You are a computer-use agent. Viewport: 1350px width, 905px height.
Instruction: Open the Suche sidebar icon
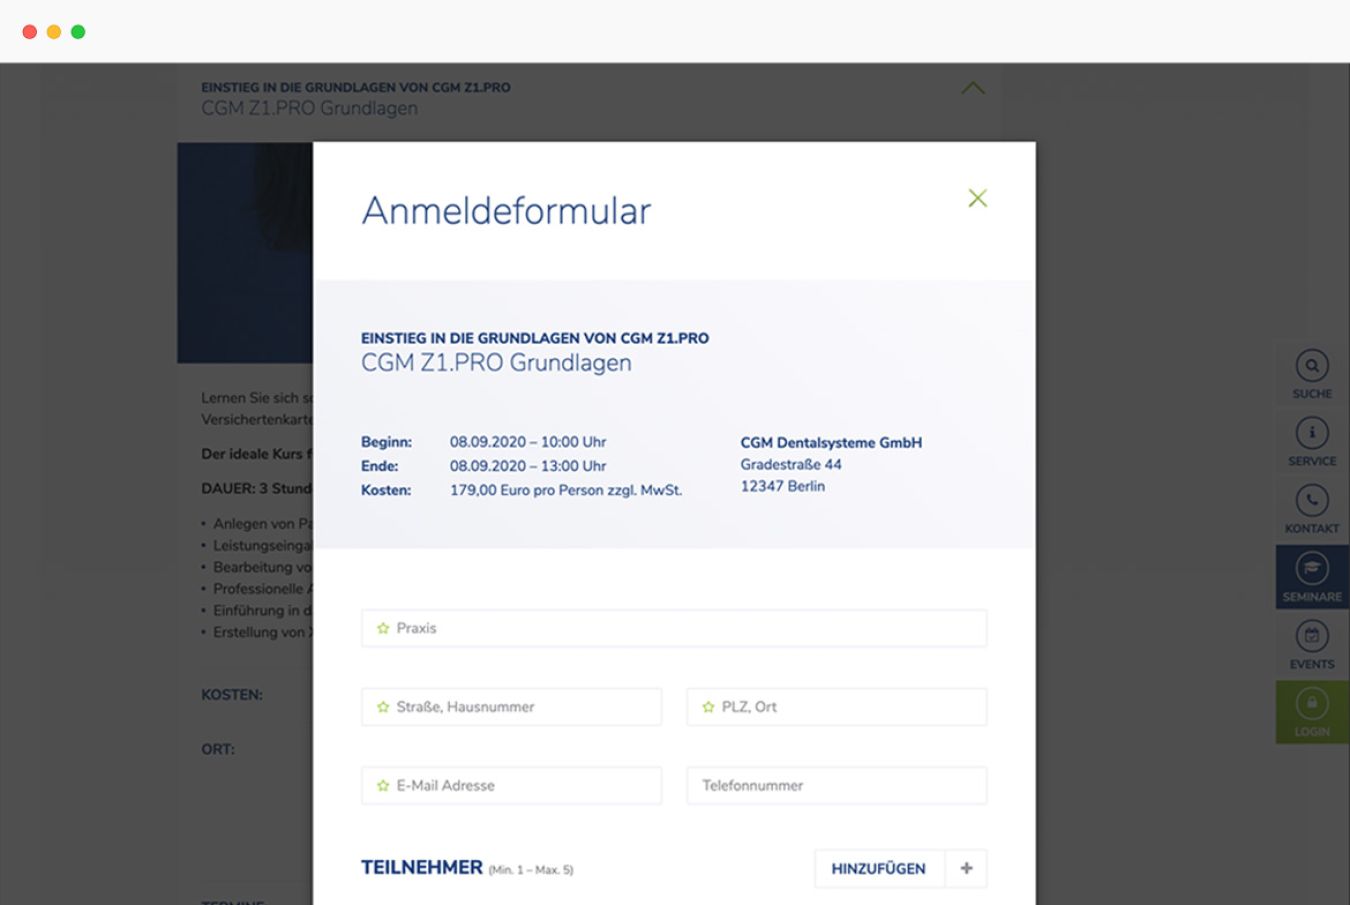tap(1311, 366)
